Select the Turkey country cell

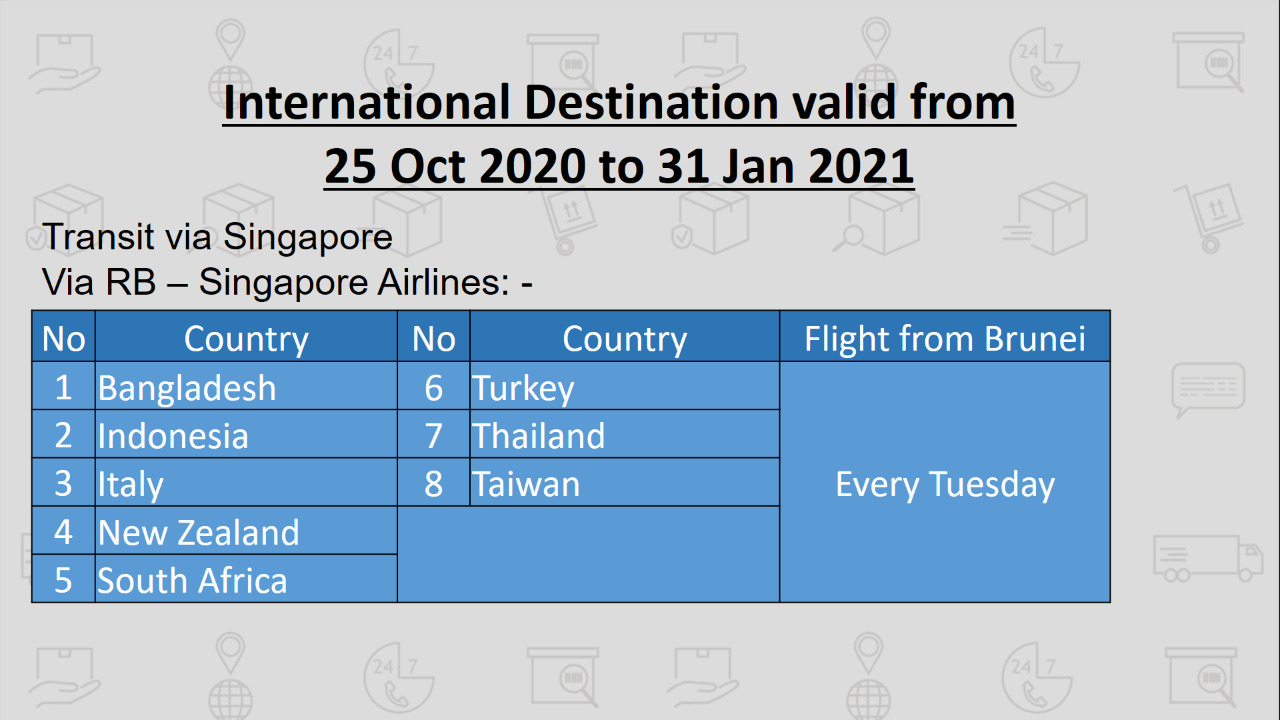[x=625, y=386]
